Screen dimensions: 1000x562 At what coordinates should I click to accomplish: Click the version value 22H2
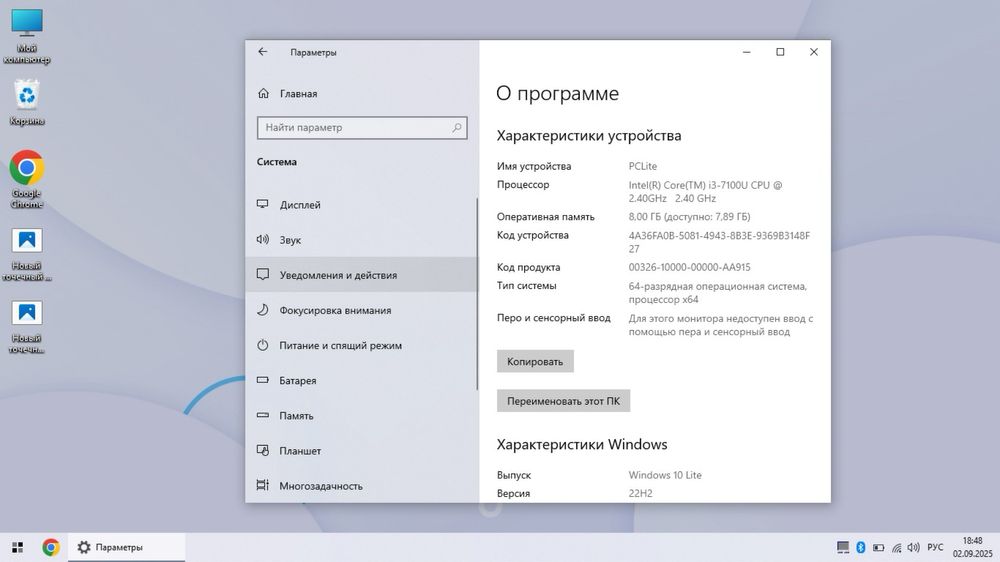pos(640,493)
